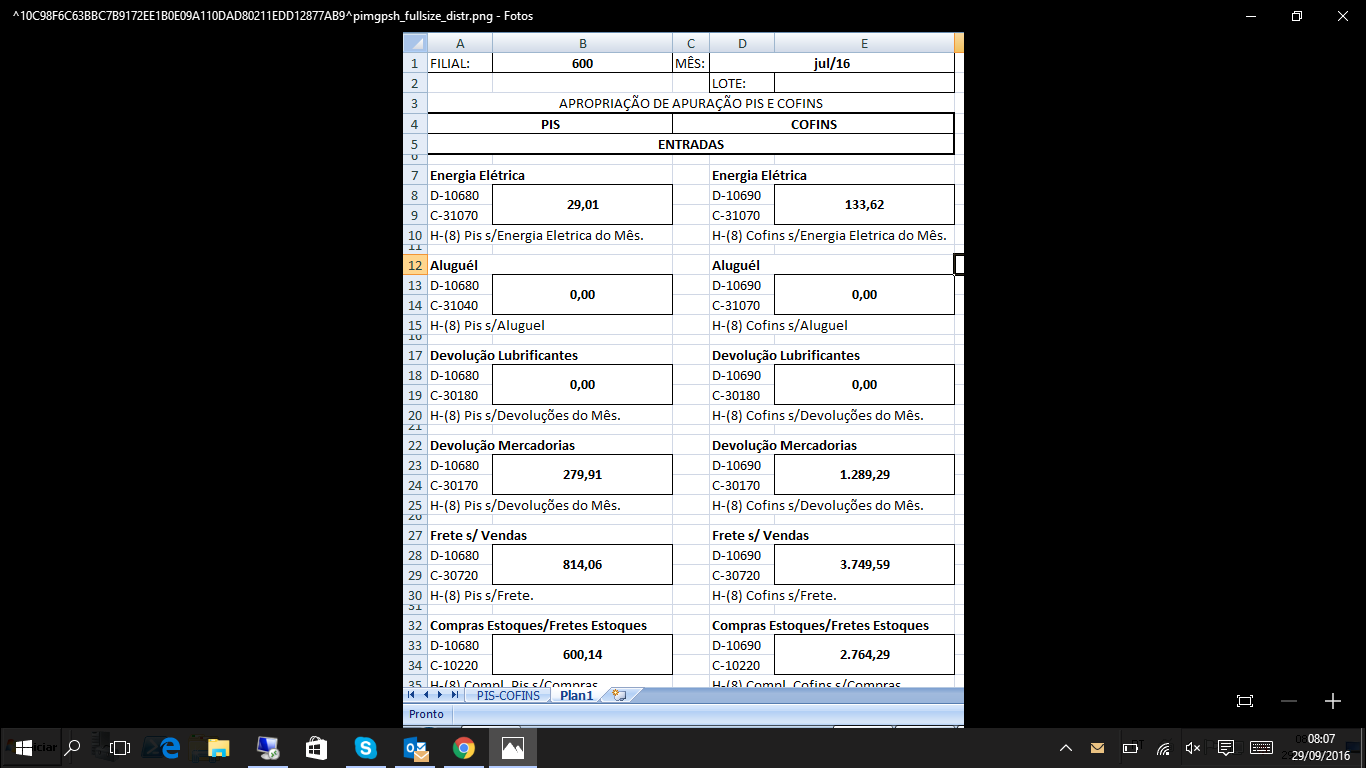Image resolution: width=1366 pixels, height=768 pixels.
Task: Click the first-sheet tab scroll arrow
Action: pos(411,695)
